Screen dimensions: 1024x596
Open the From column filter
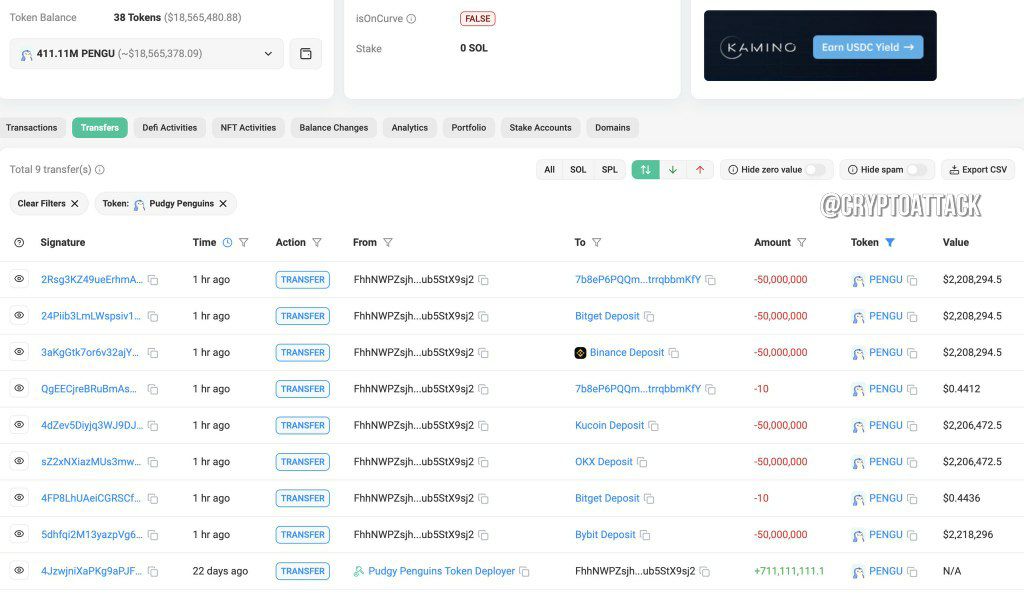click(388, 243)
